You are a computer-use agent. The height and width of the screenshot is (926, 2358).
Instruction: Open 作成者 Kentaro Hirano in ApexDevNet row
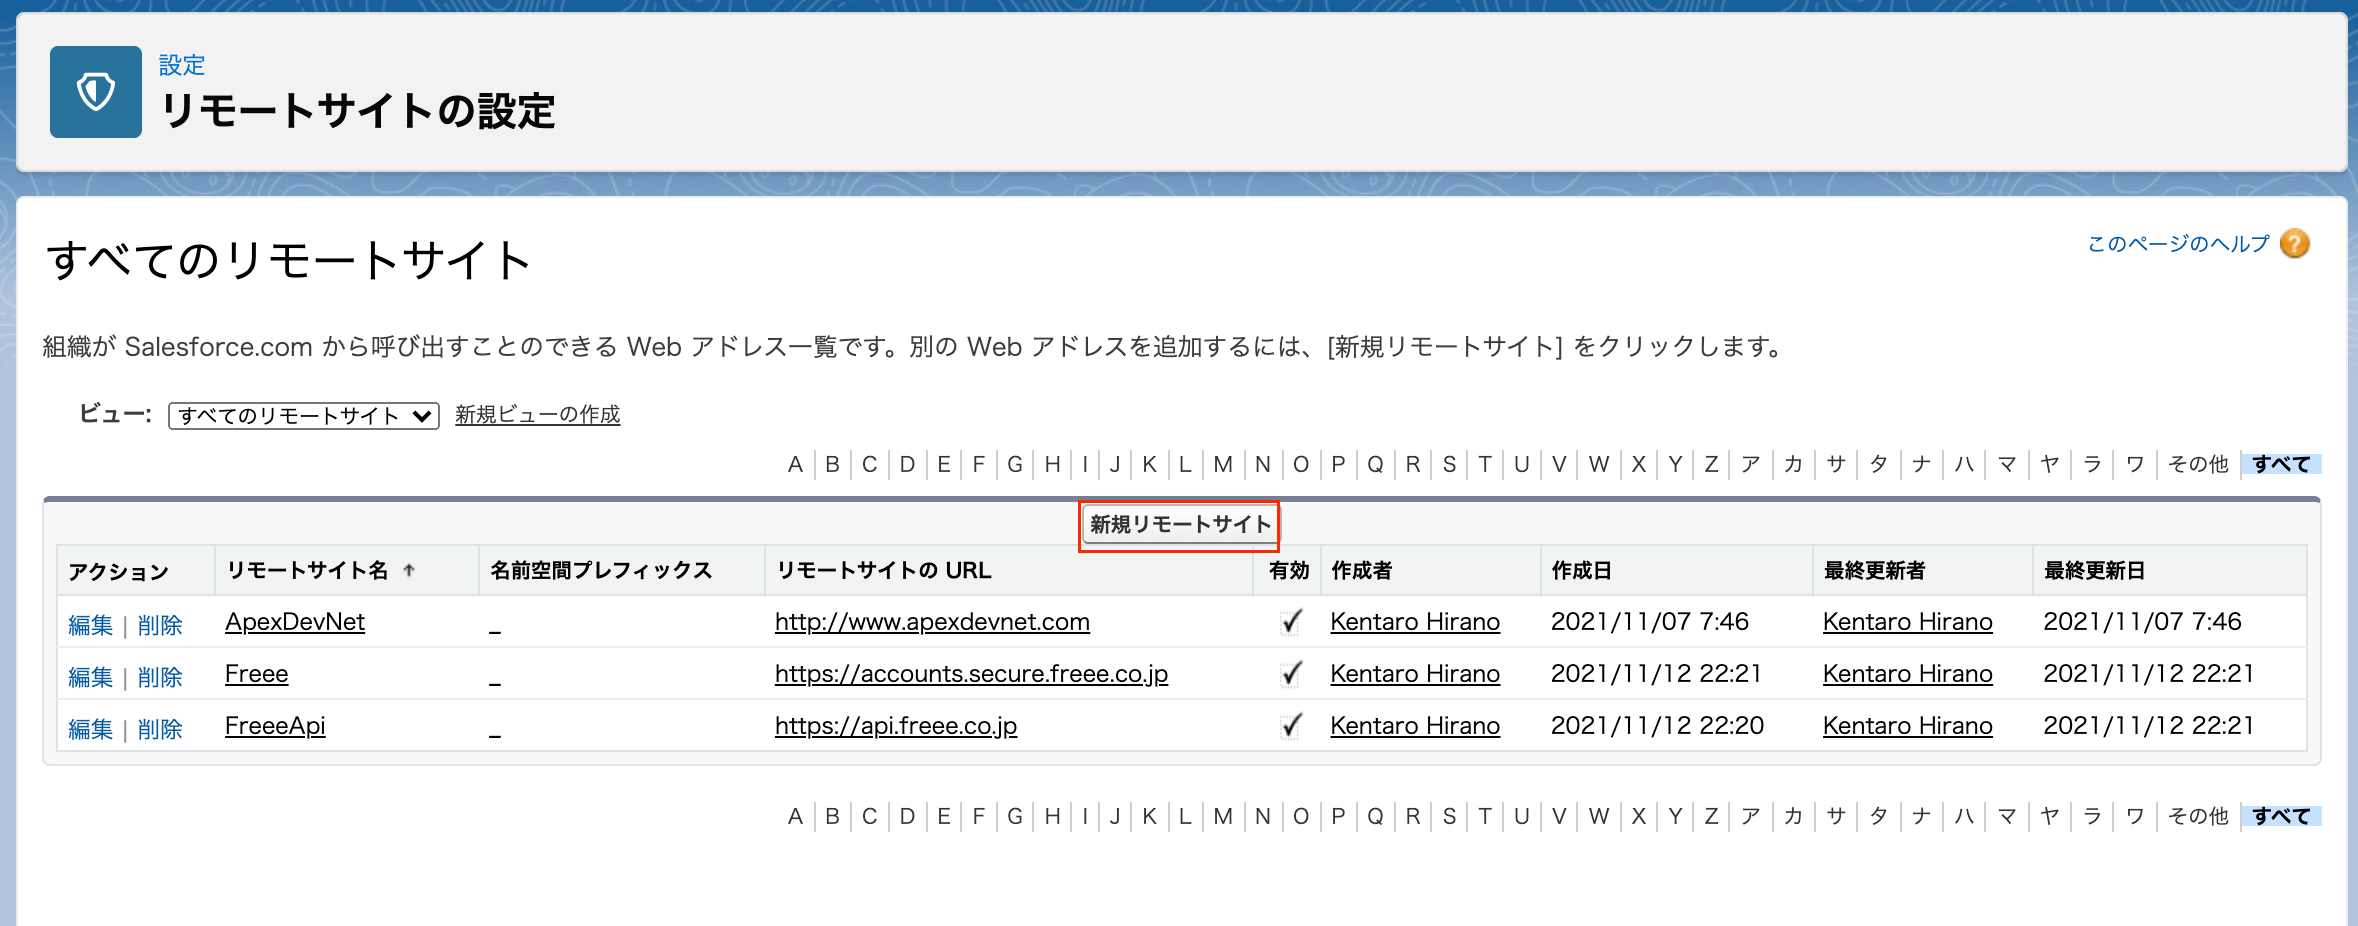tap(1415, 622)
